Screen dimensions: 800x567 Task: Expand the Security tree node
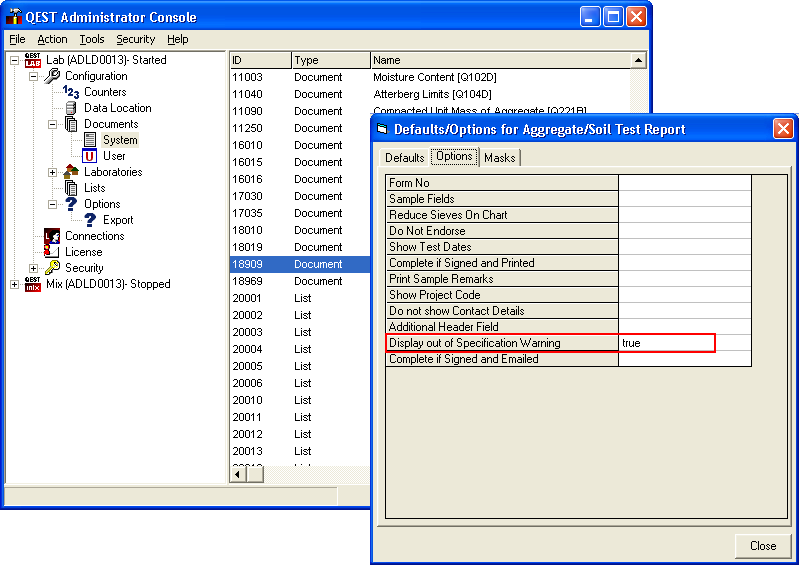tap(33, 268)
